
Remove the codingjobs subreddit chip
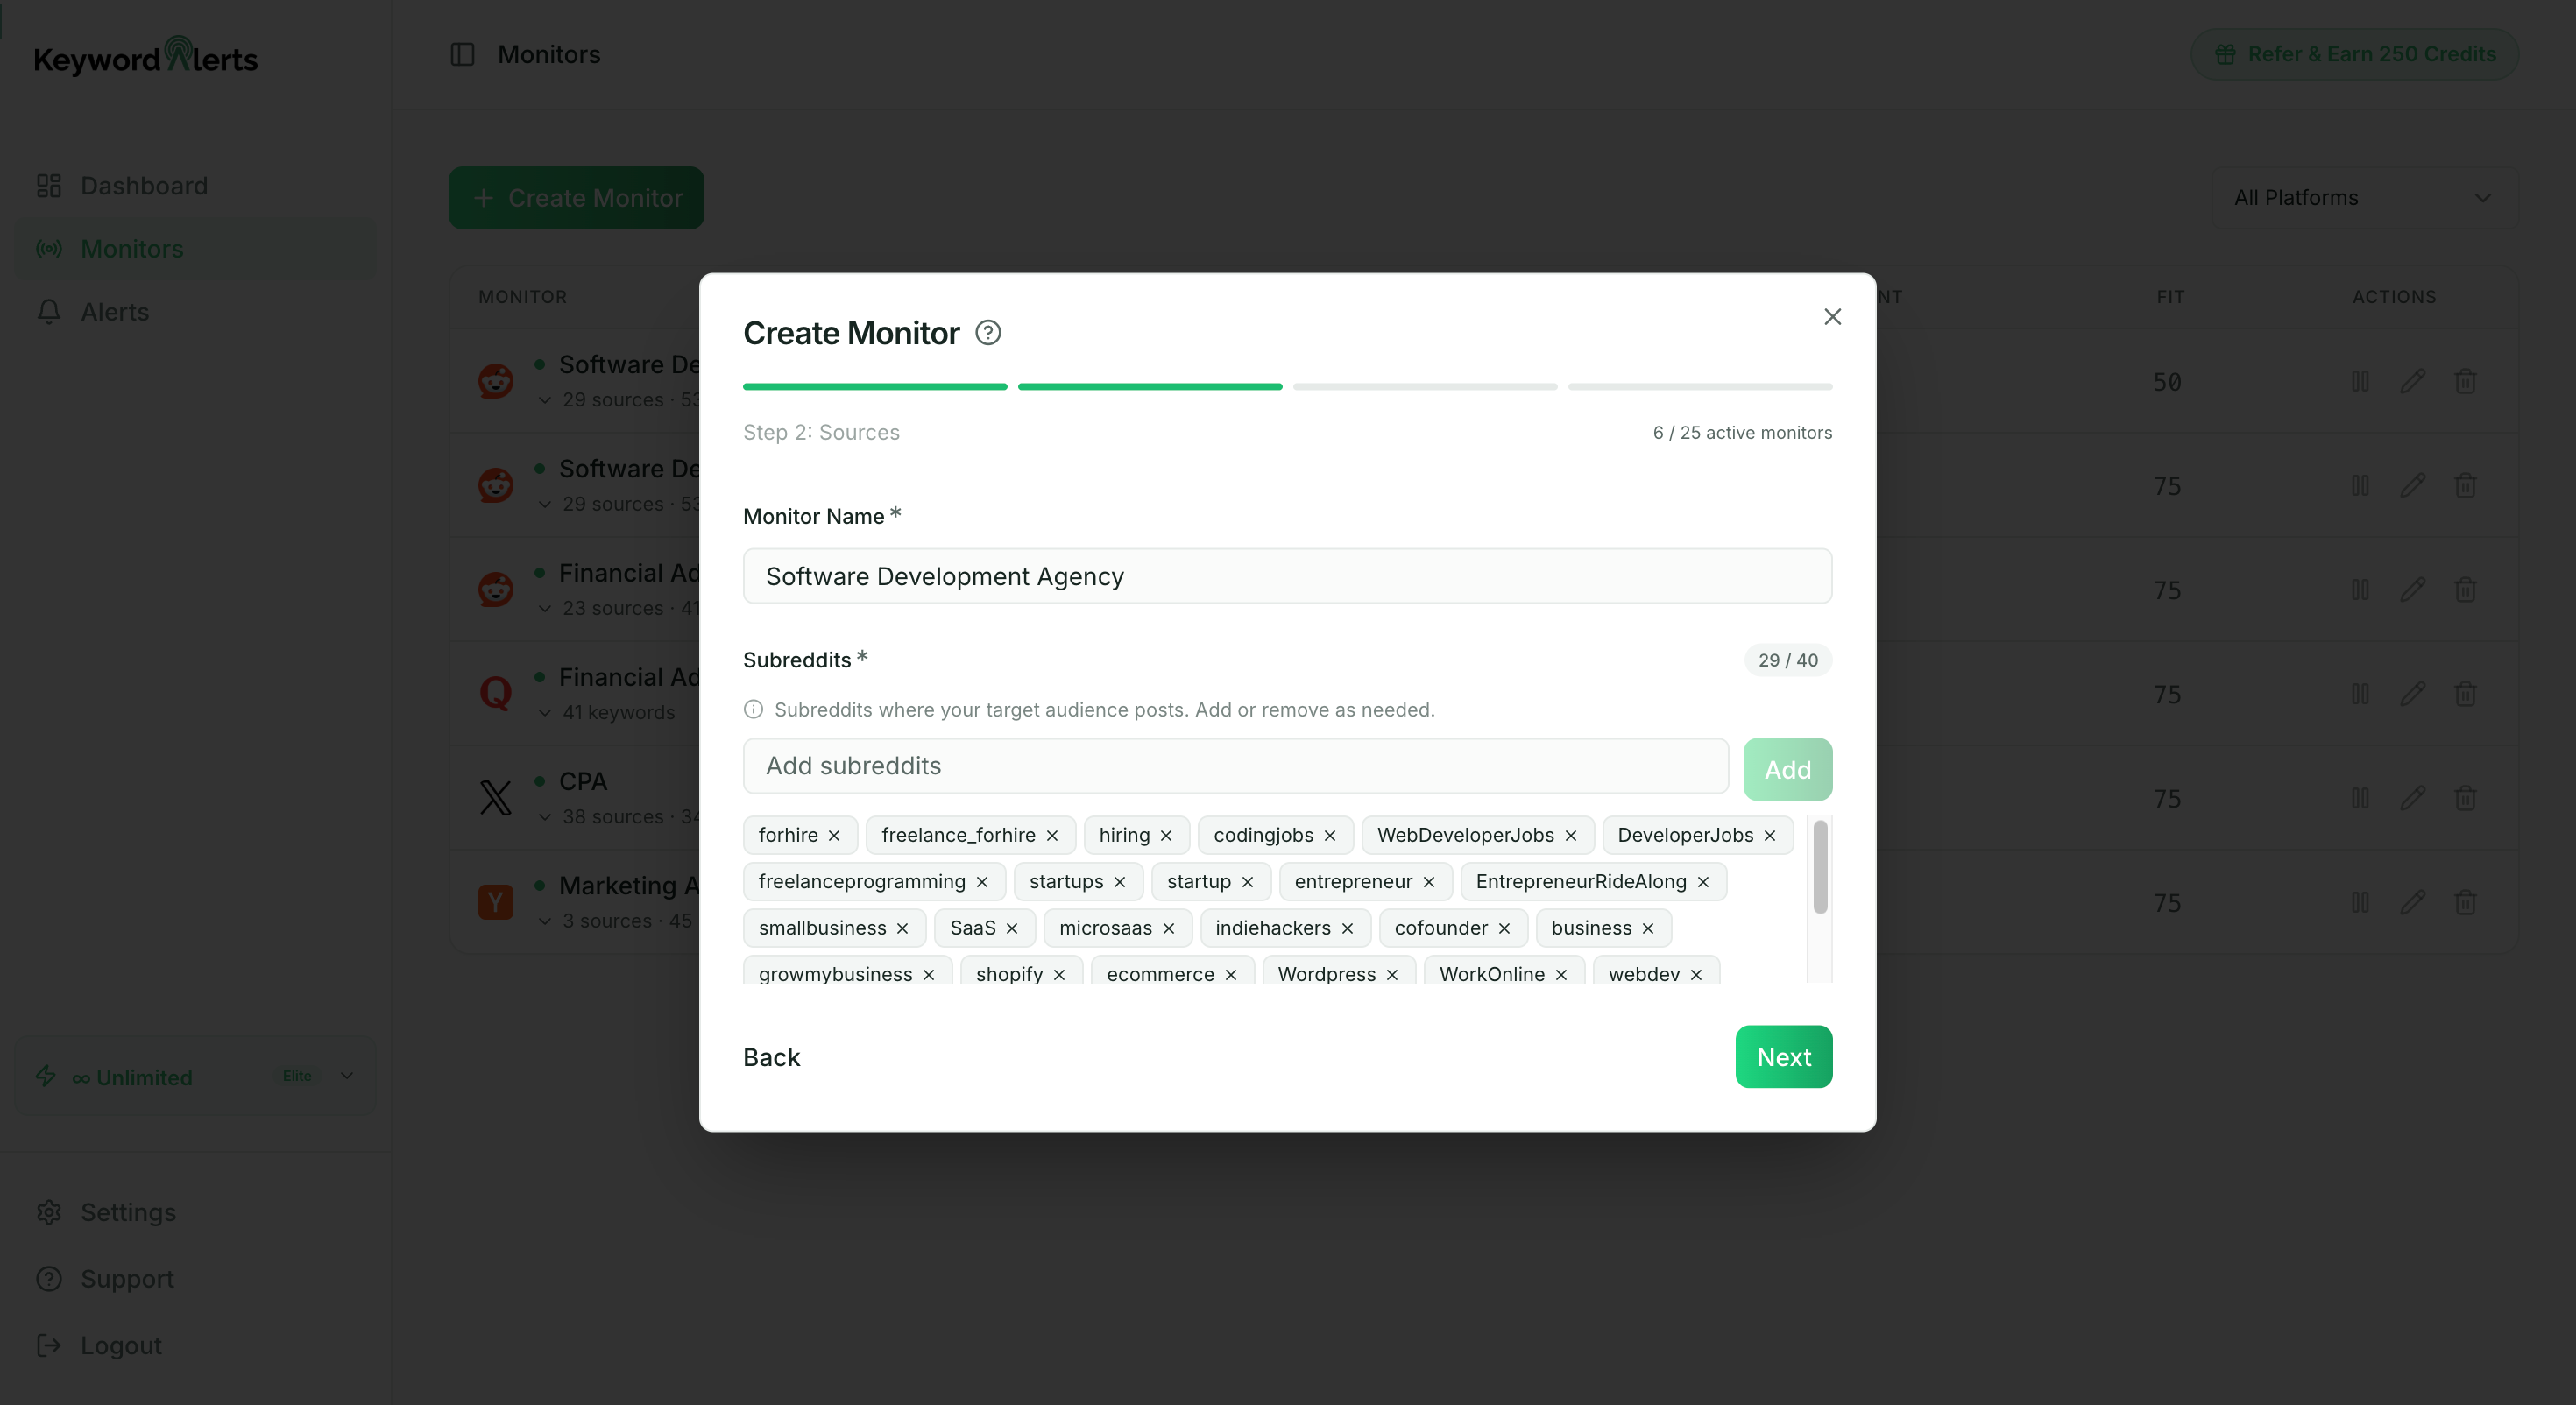(1330, 836)
